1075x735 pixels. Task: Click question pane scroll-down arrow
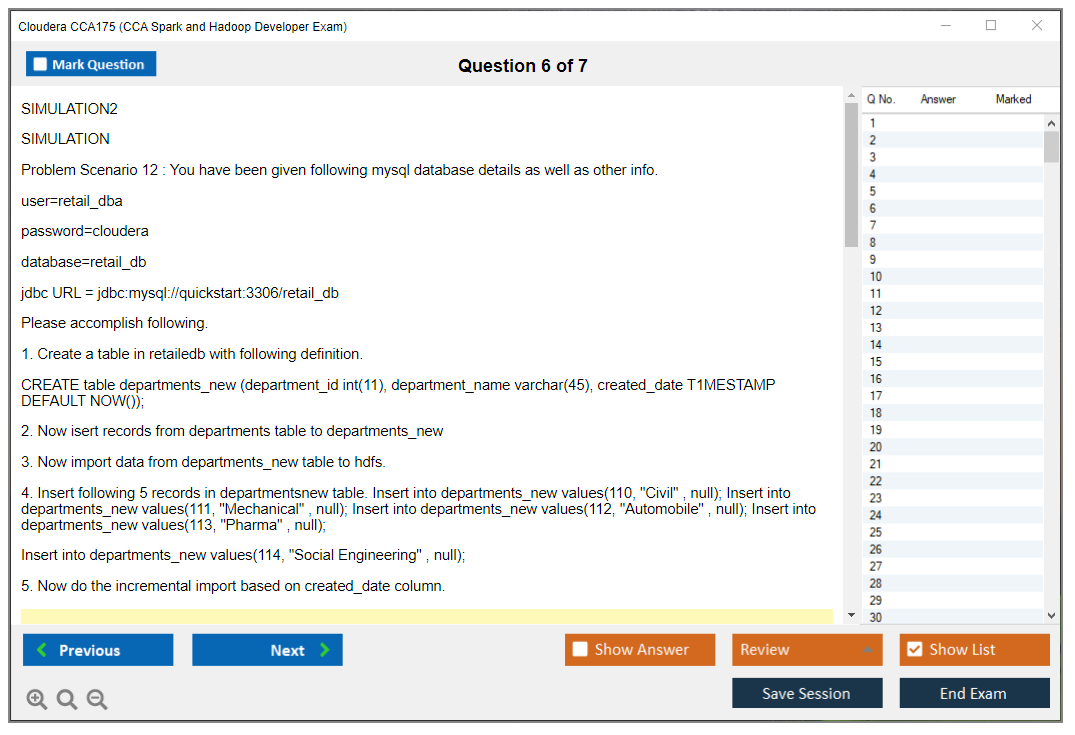click(851, 615)
